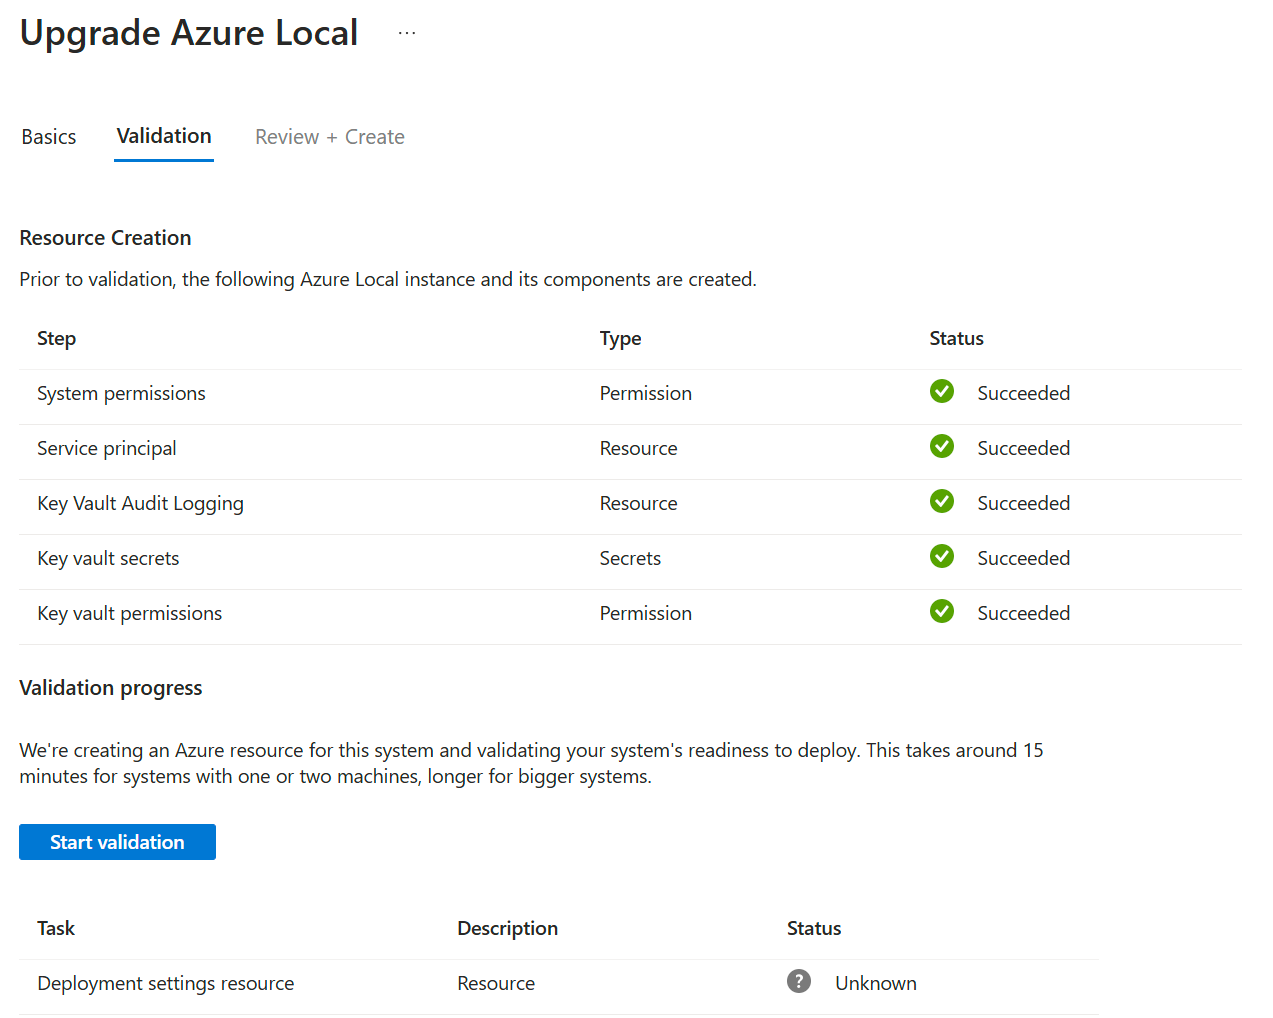Screen dimensions: 1273x1018
Task: Click the unknown status question mark icon
Action: (x=799, y=981)
